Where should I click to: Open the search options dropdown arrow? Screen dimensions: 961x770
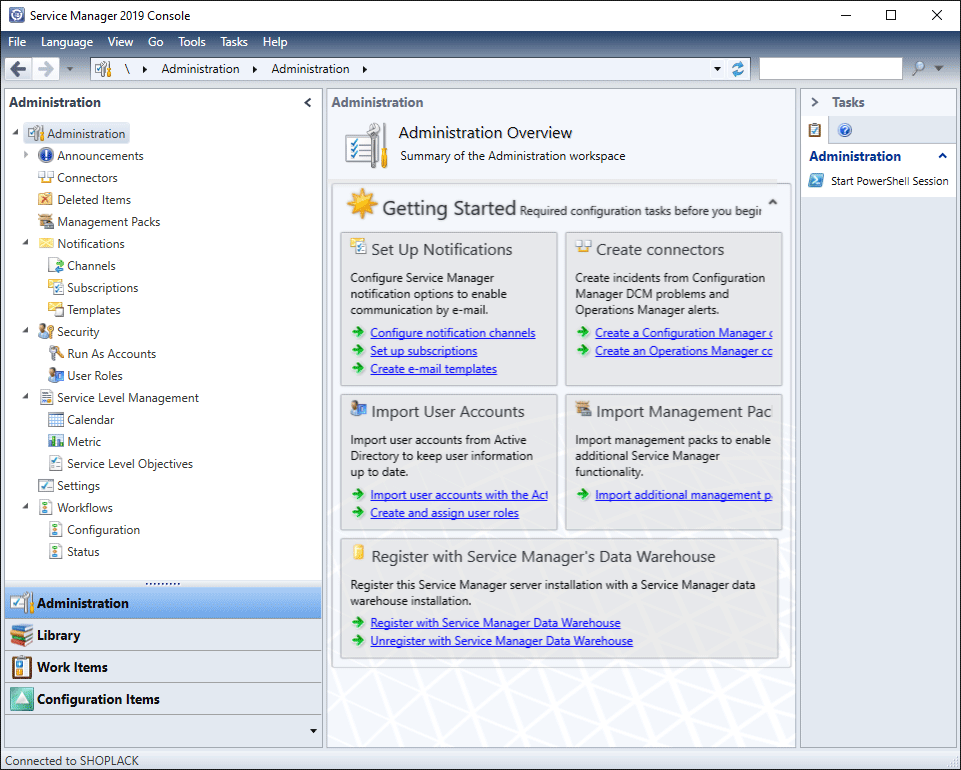pyautogui.click(x=938, y=69)
